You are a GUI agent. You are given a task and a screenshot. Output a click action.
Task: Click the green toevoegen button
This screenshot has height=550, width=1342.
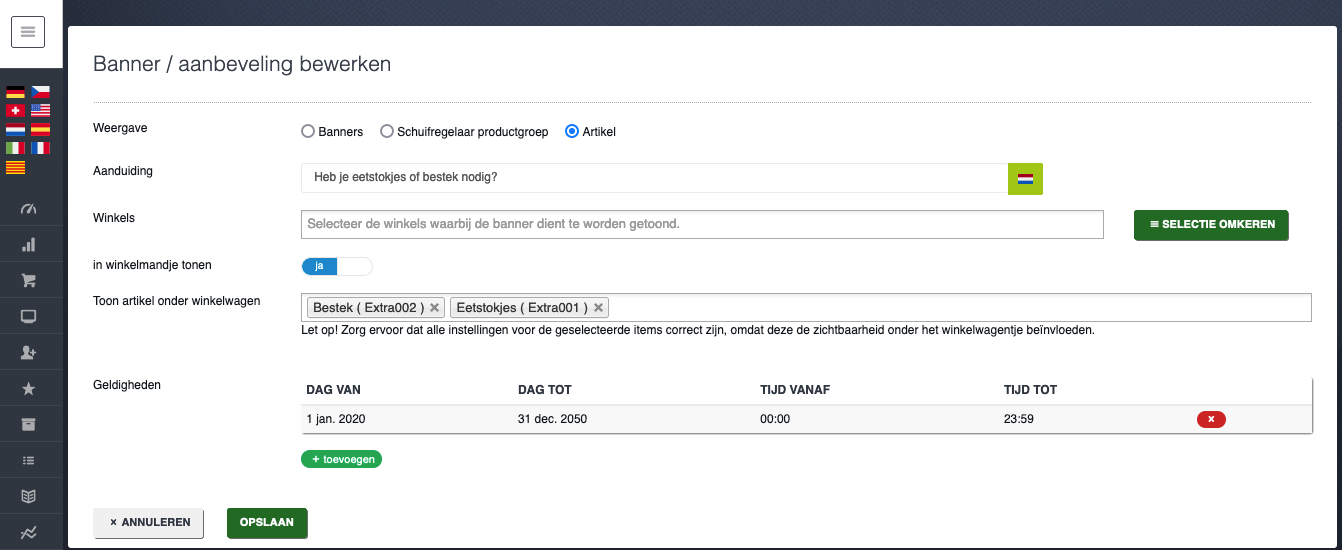point(341,459)
